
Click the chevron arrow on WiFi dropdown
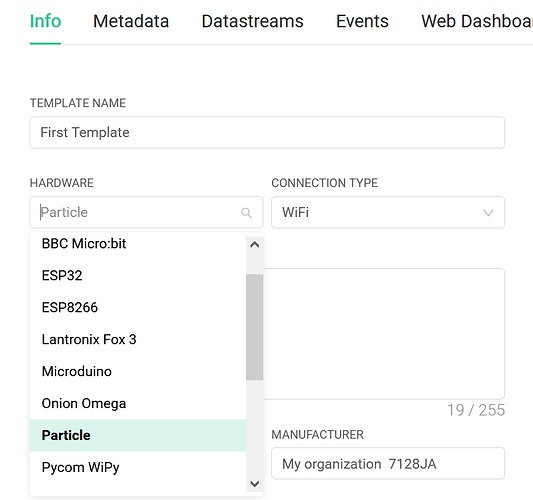[x=488, y=213]
